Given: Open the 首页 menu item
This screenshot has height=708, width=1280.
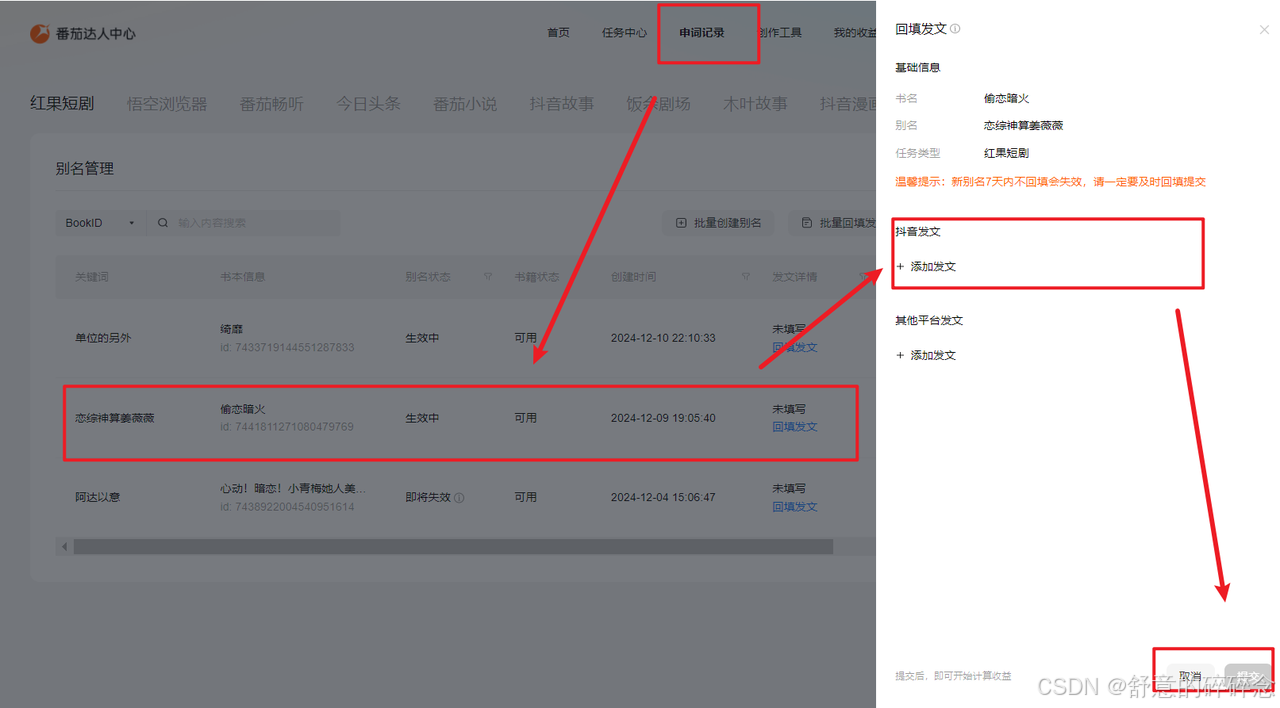Looking at the screenshot, I should 558,33.
